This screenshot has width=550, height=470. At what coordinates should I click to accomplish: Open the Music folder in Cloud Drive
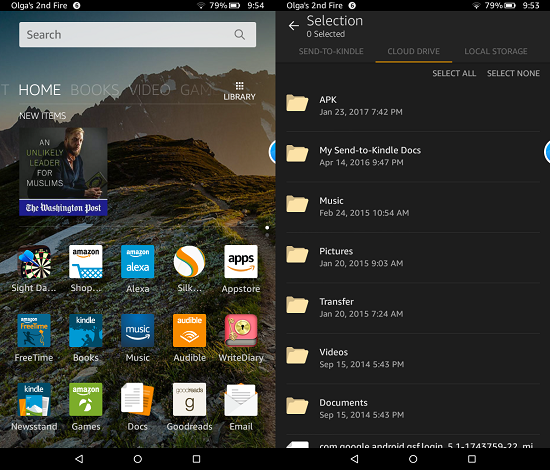413,207
